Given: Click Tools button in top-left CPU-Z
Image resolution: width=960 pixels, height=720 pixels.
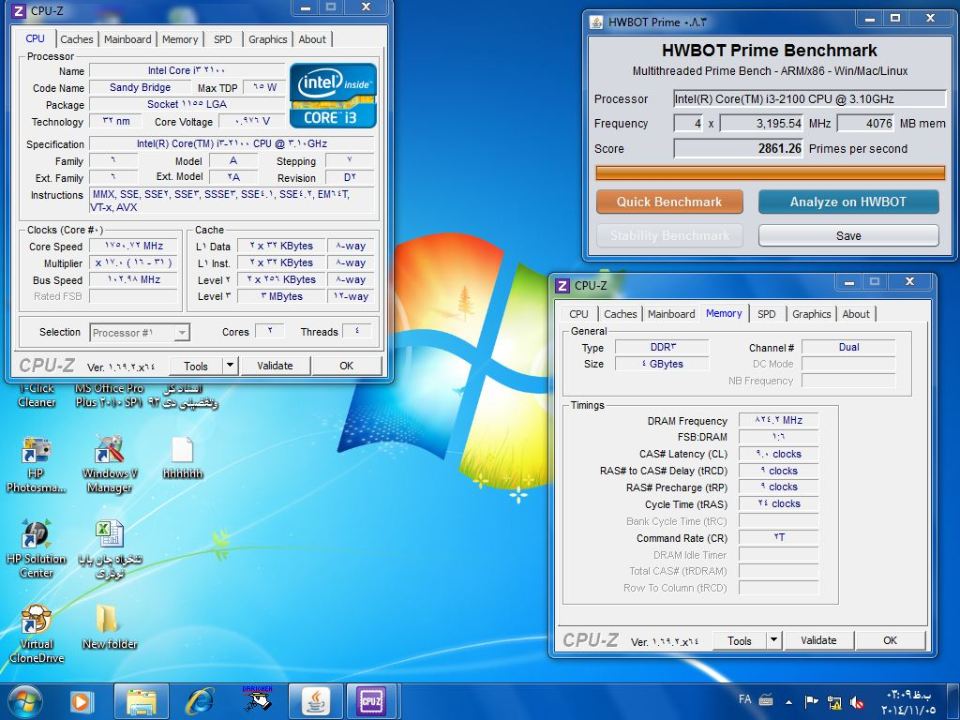Looking at the screenshot, I should coord(196,366).
